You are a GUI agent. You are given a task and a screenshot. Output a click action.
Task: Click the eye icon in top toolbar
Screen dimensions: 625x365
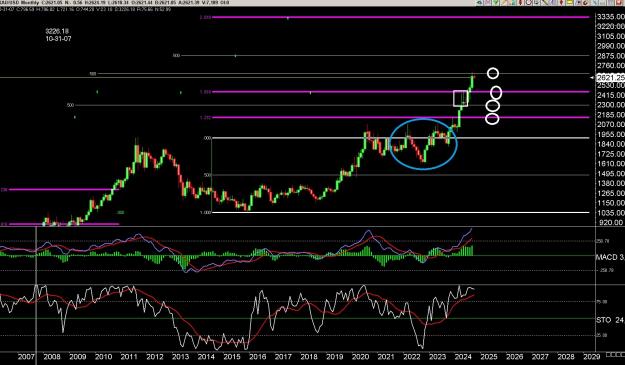pyautogui.click(x=480, y=2)
